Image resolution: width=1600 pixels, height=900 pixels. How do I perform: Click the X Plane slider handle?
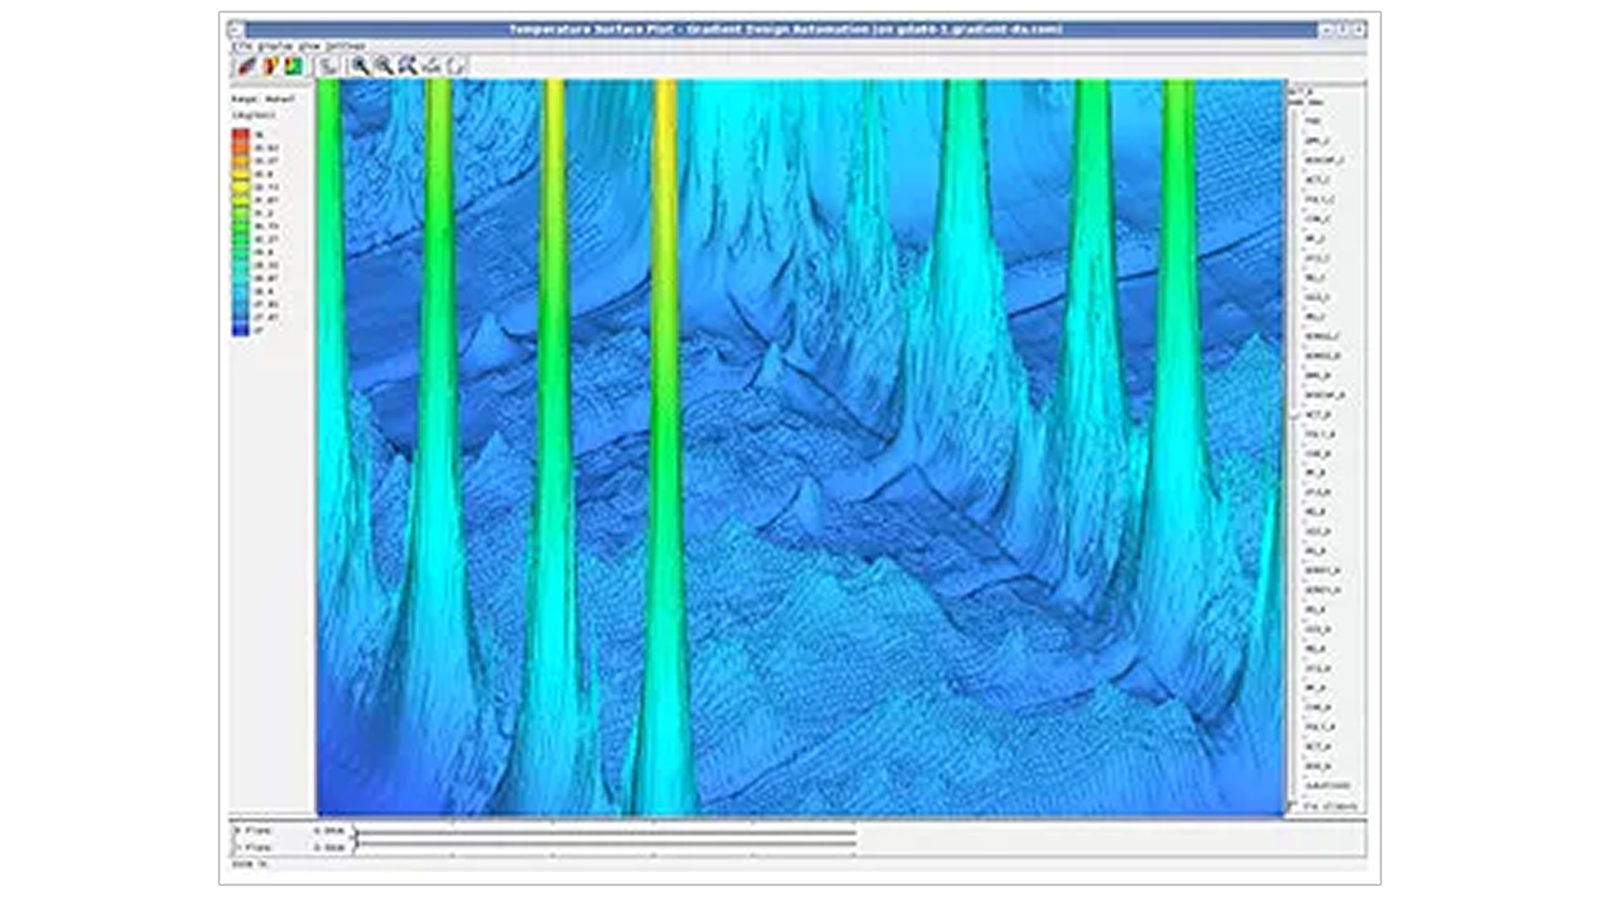pos(356,831)
